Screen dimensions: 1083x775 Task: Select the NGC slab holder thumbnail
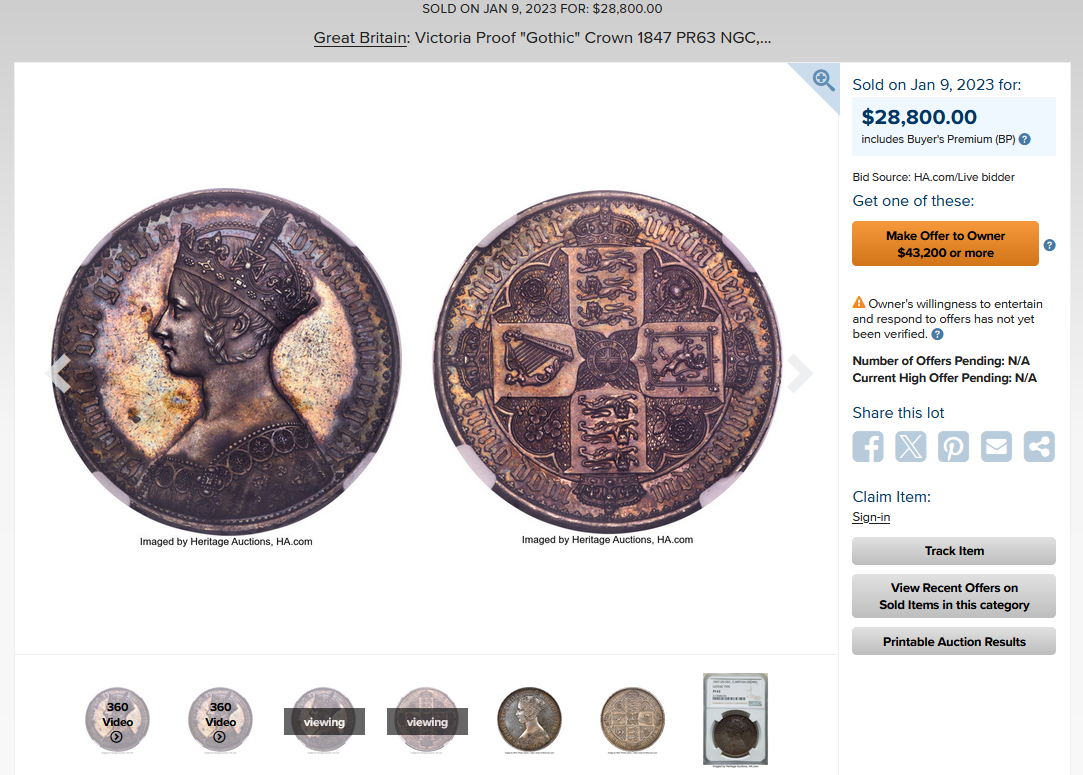[x=736, y=720]
